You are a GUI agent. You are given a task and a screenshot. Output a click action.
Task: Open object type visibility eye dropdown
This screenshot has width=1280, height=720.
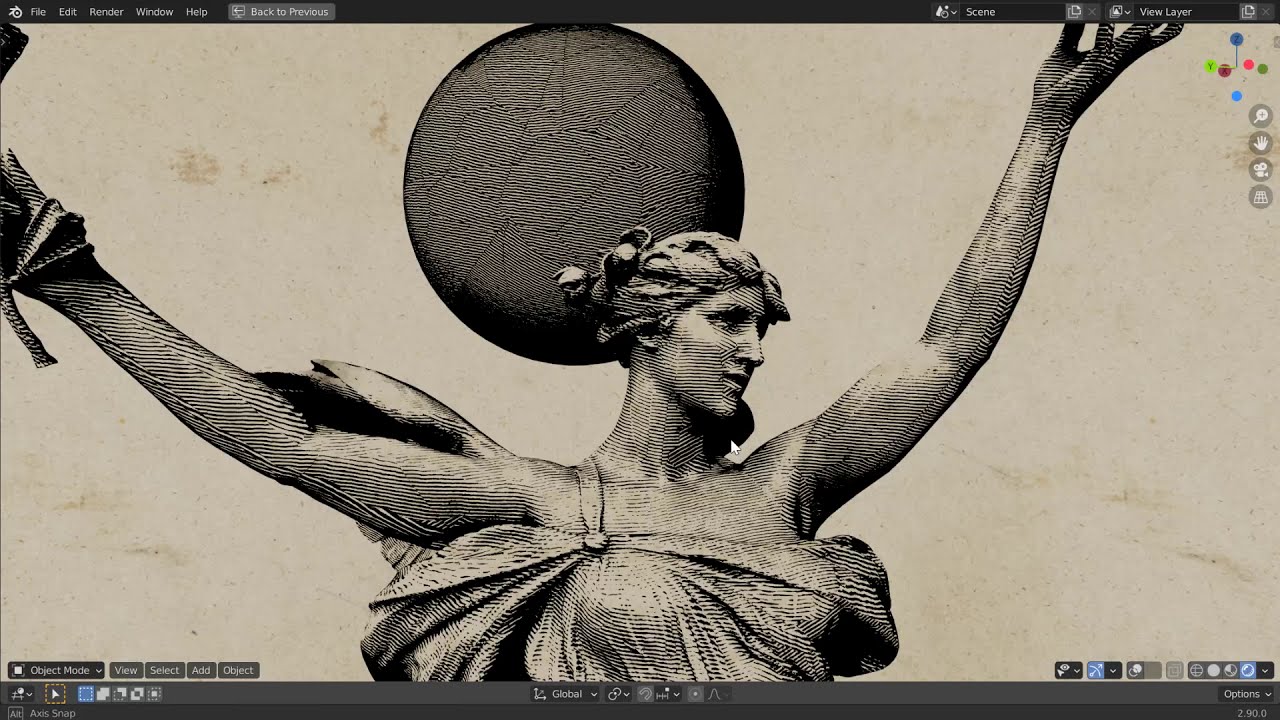[1069, 670]
